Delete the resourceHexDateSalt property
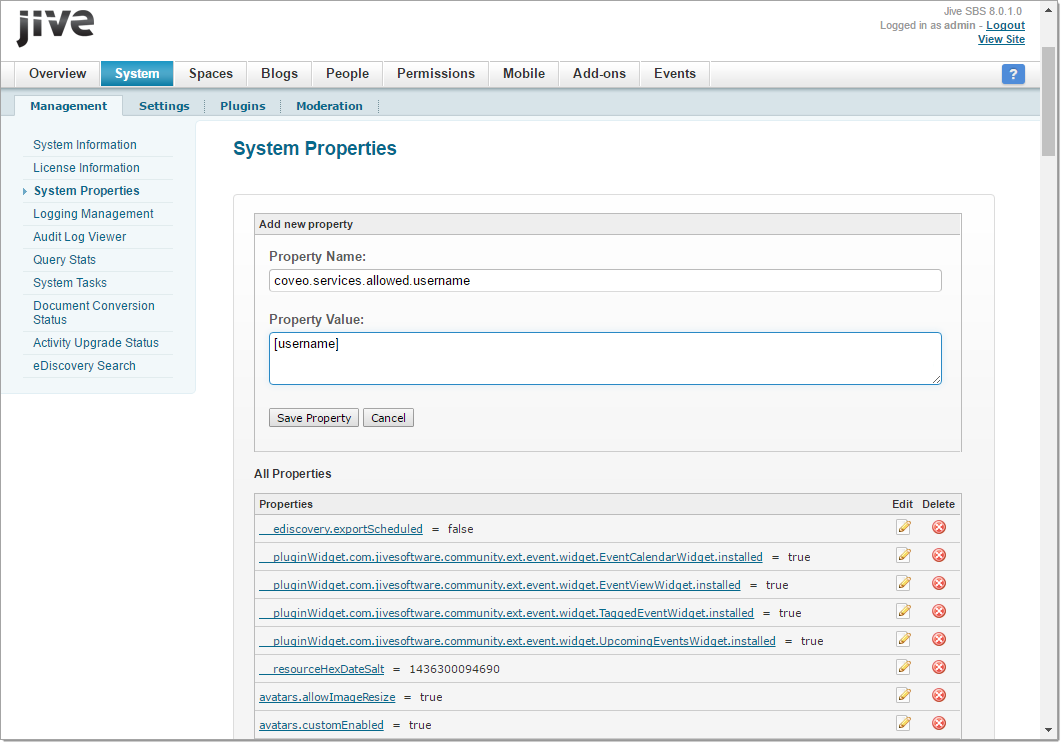This screenshot has width=1063, height=745. coord(937,666)
